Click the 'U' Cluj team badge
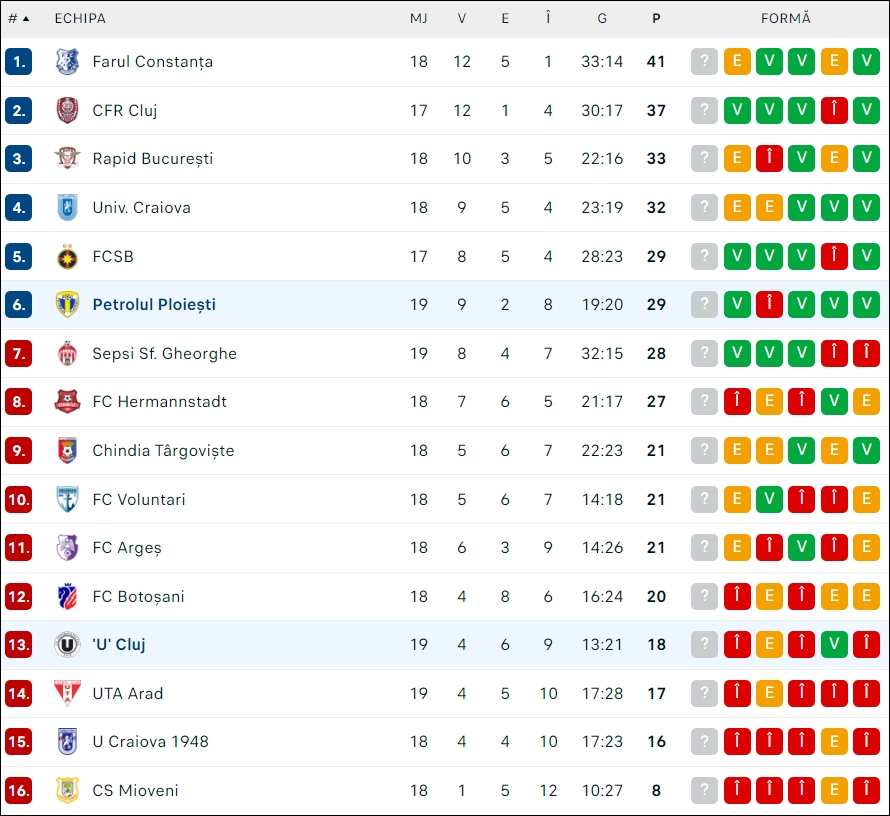 [67, 645]
